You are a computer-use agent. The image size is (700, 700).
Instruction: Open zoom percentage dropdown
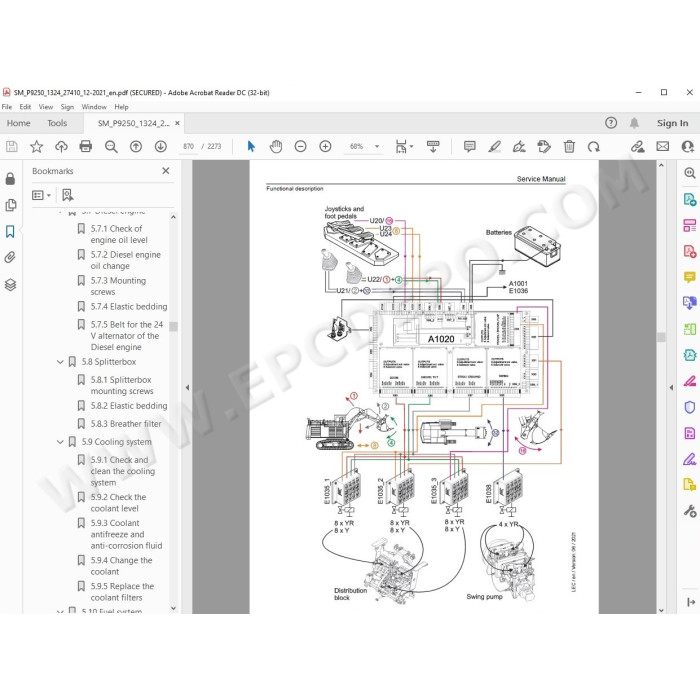(x=377, y=146)
